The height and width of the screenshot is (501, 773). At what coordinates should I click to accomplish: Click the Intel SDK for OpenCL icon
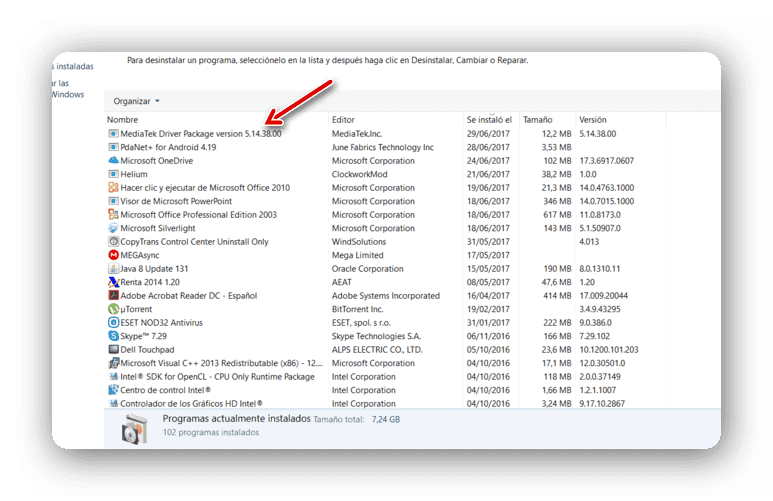(113, 377)
